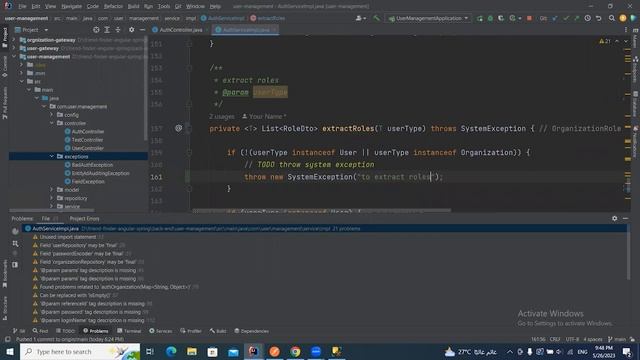The height and width of the screenshot is (360, 640).
Task: Click 'Unused import statement' warning
Action: point(68,237)
